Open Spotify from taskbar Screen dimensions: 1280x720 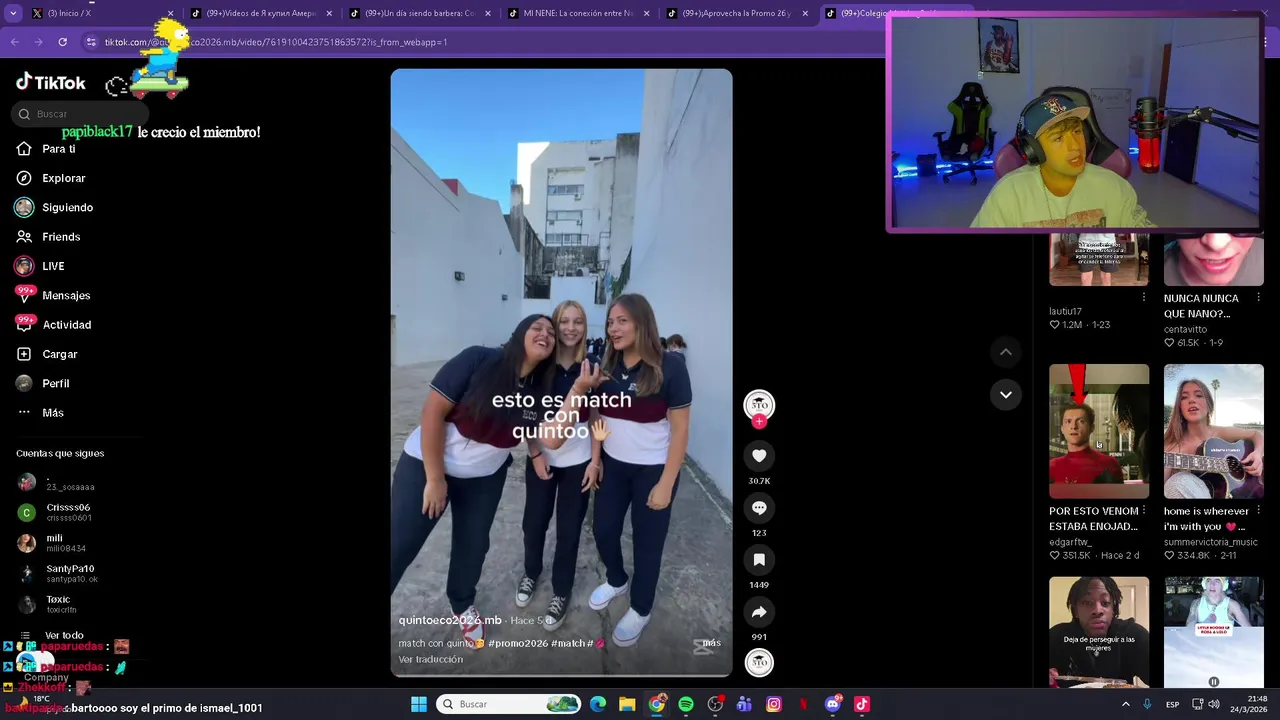686,704
